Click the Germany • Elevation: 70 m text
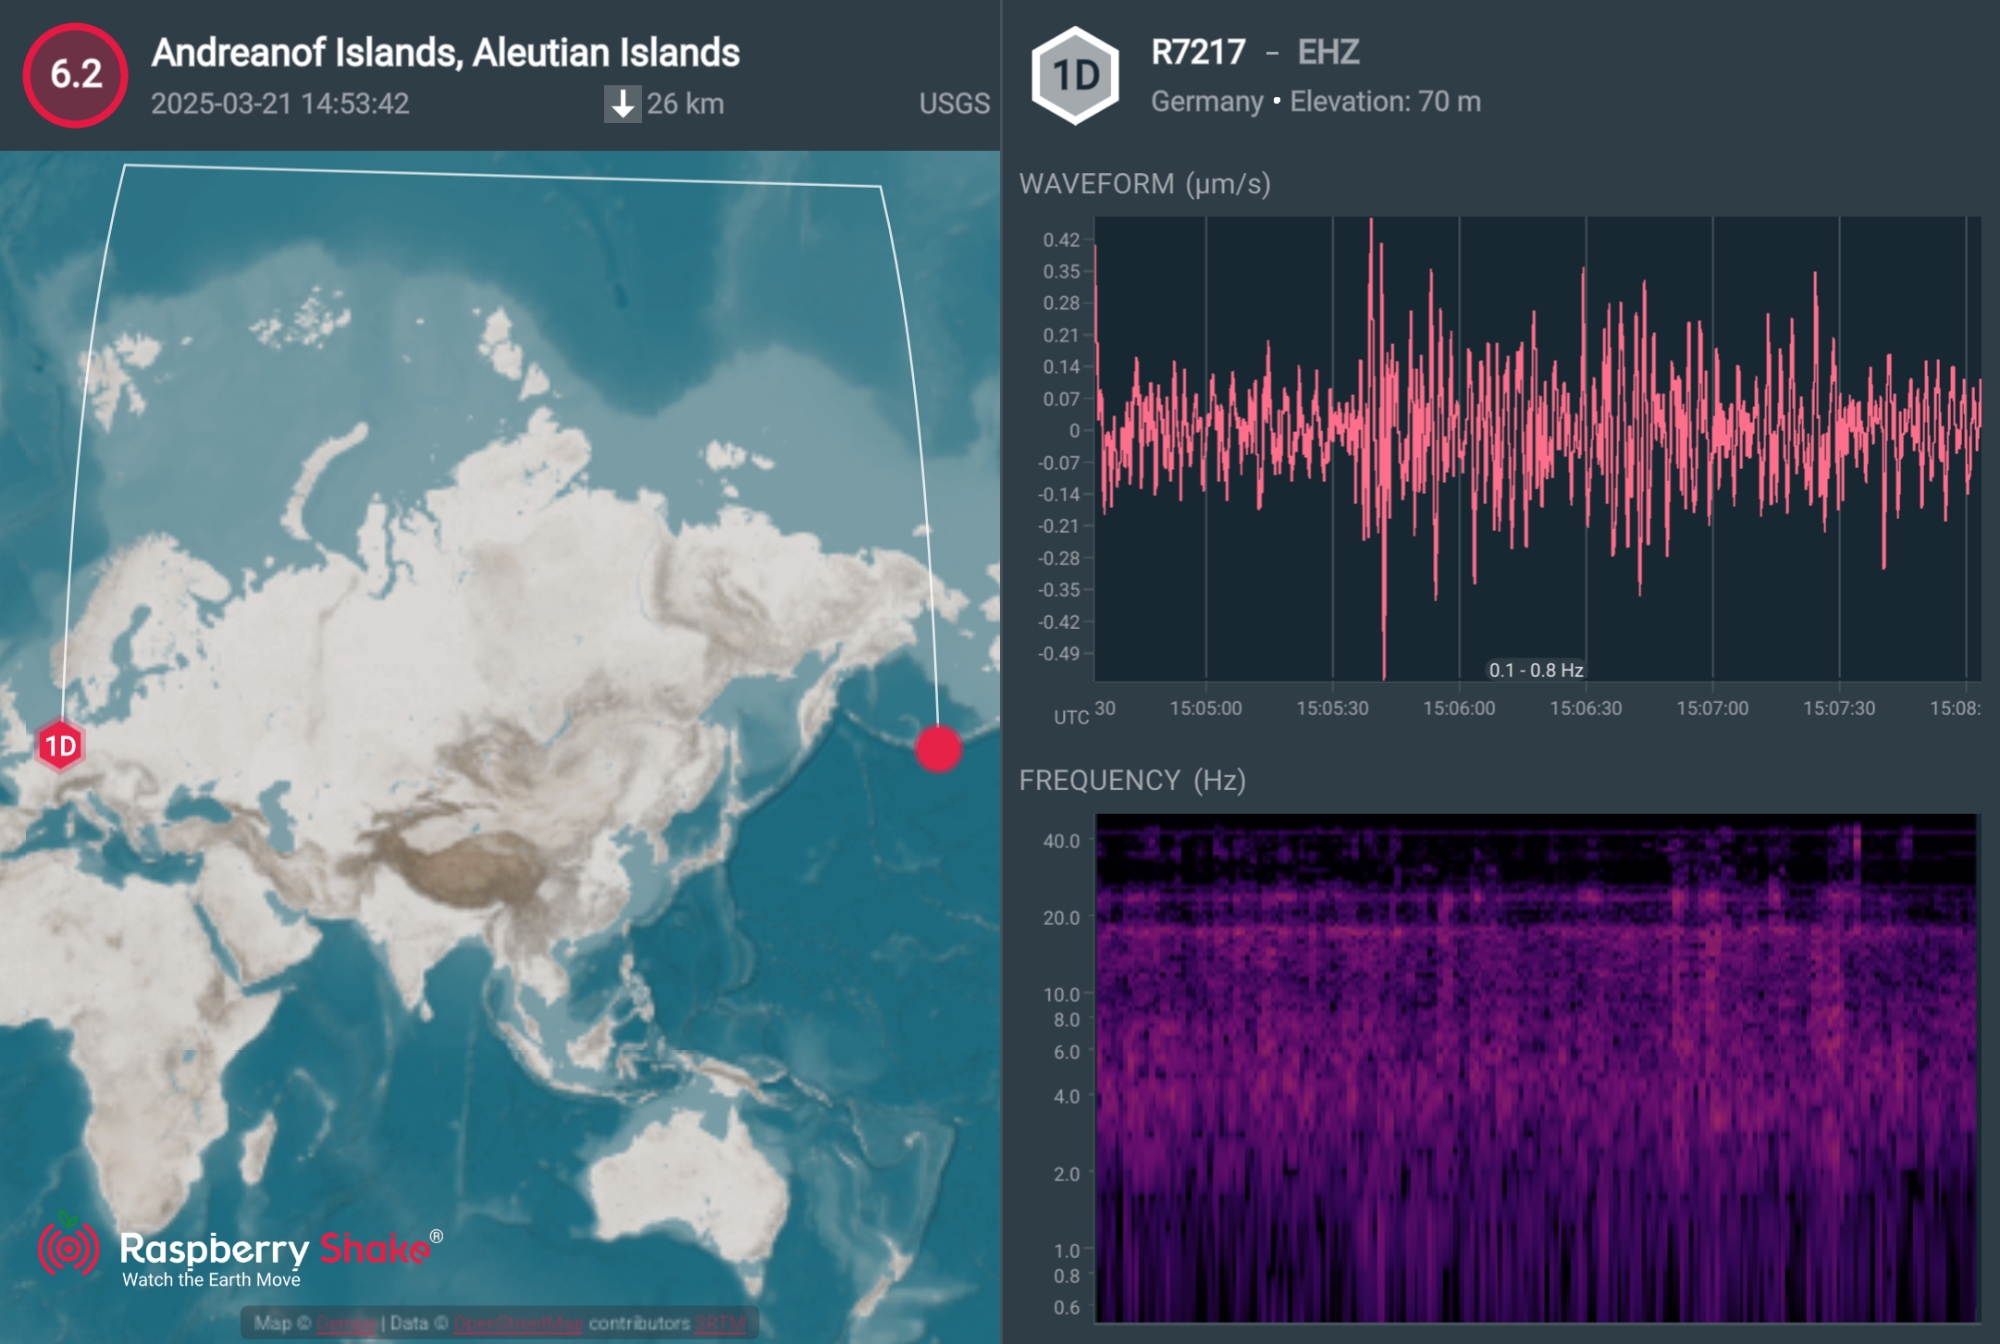 coord(1316,102)
